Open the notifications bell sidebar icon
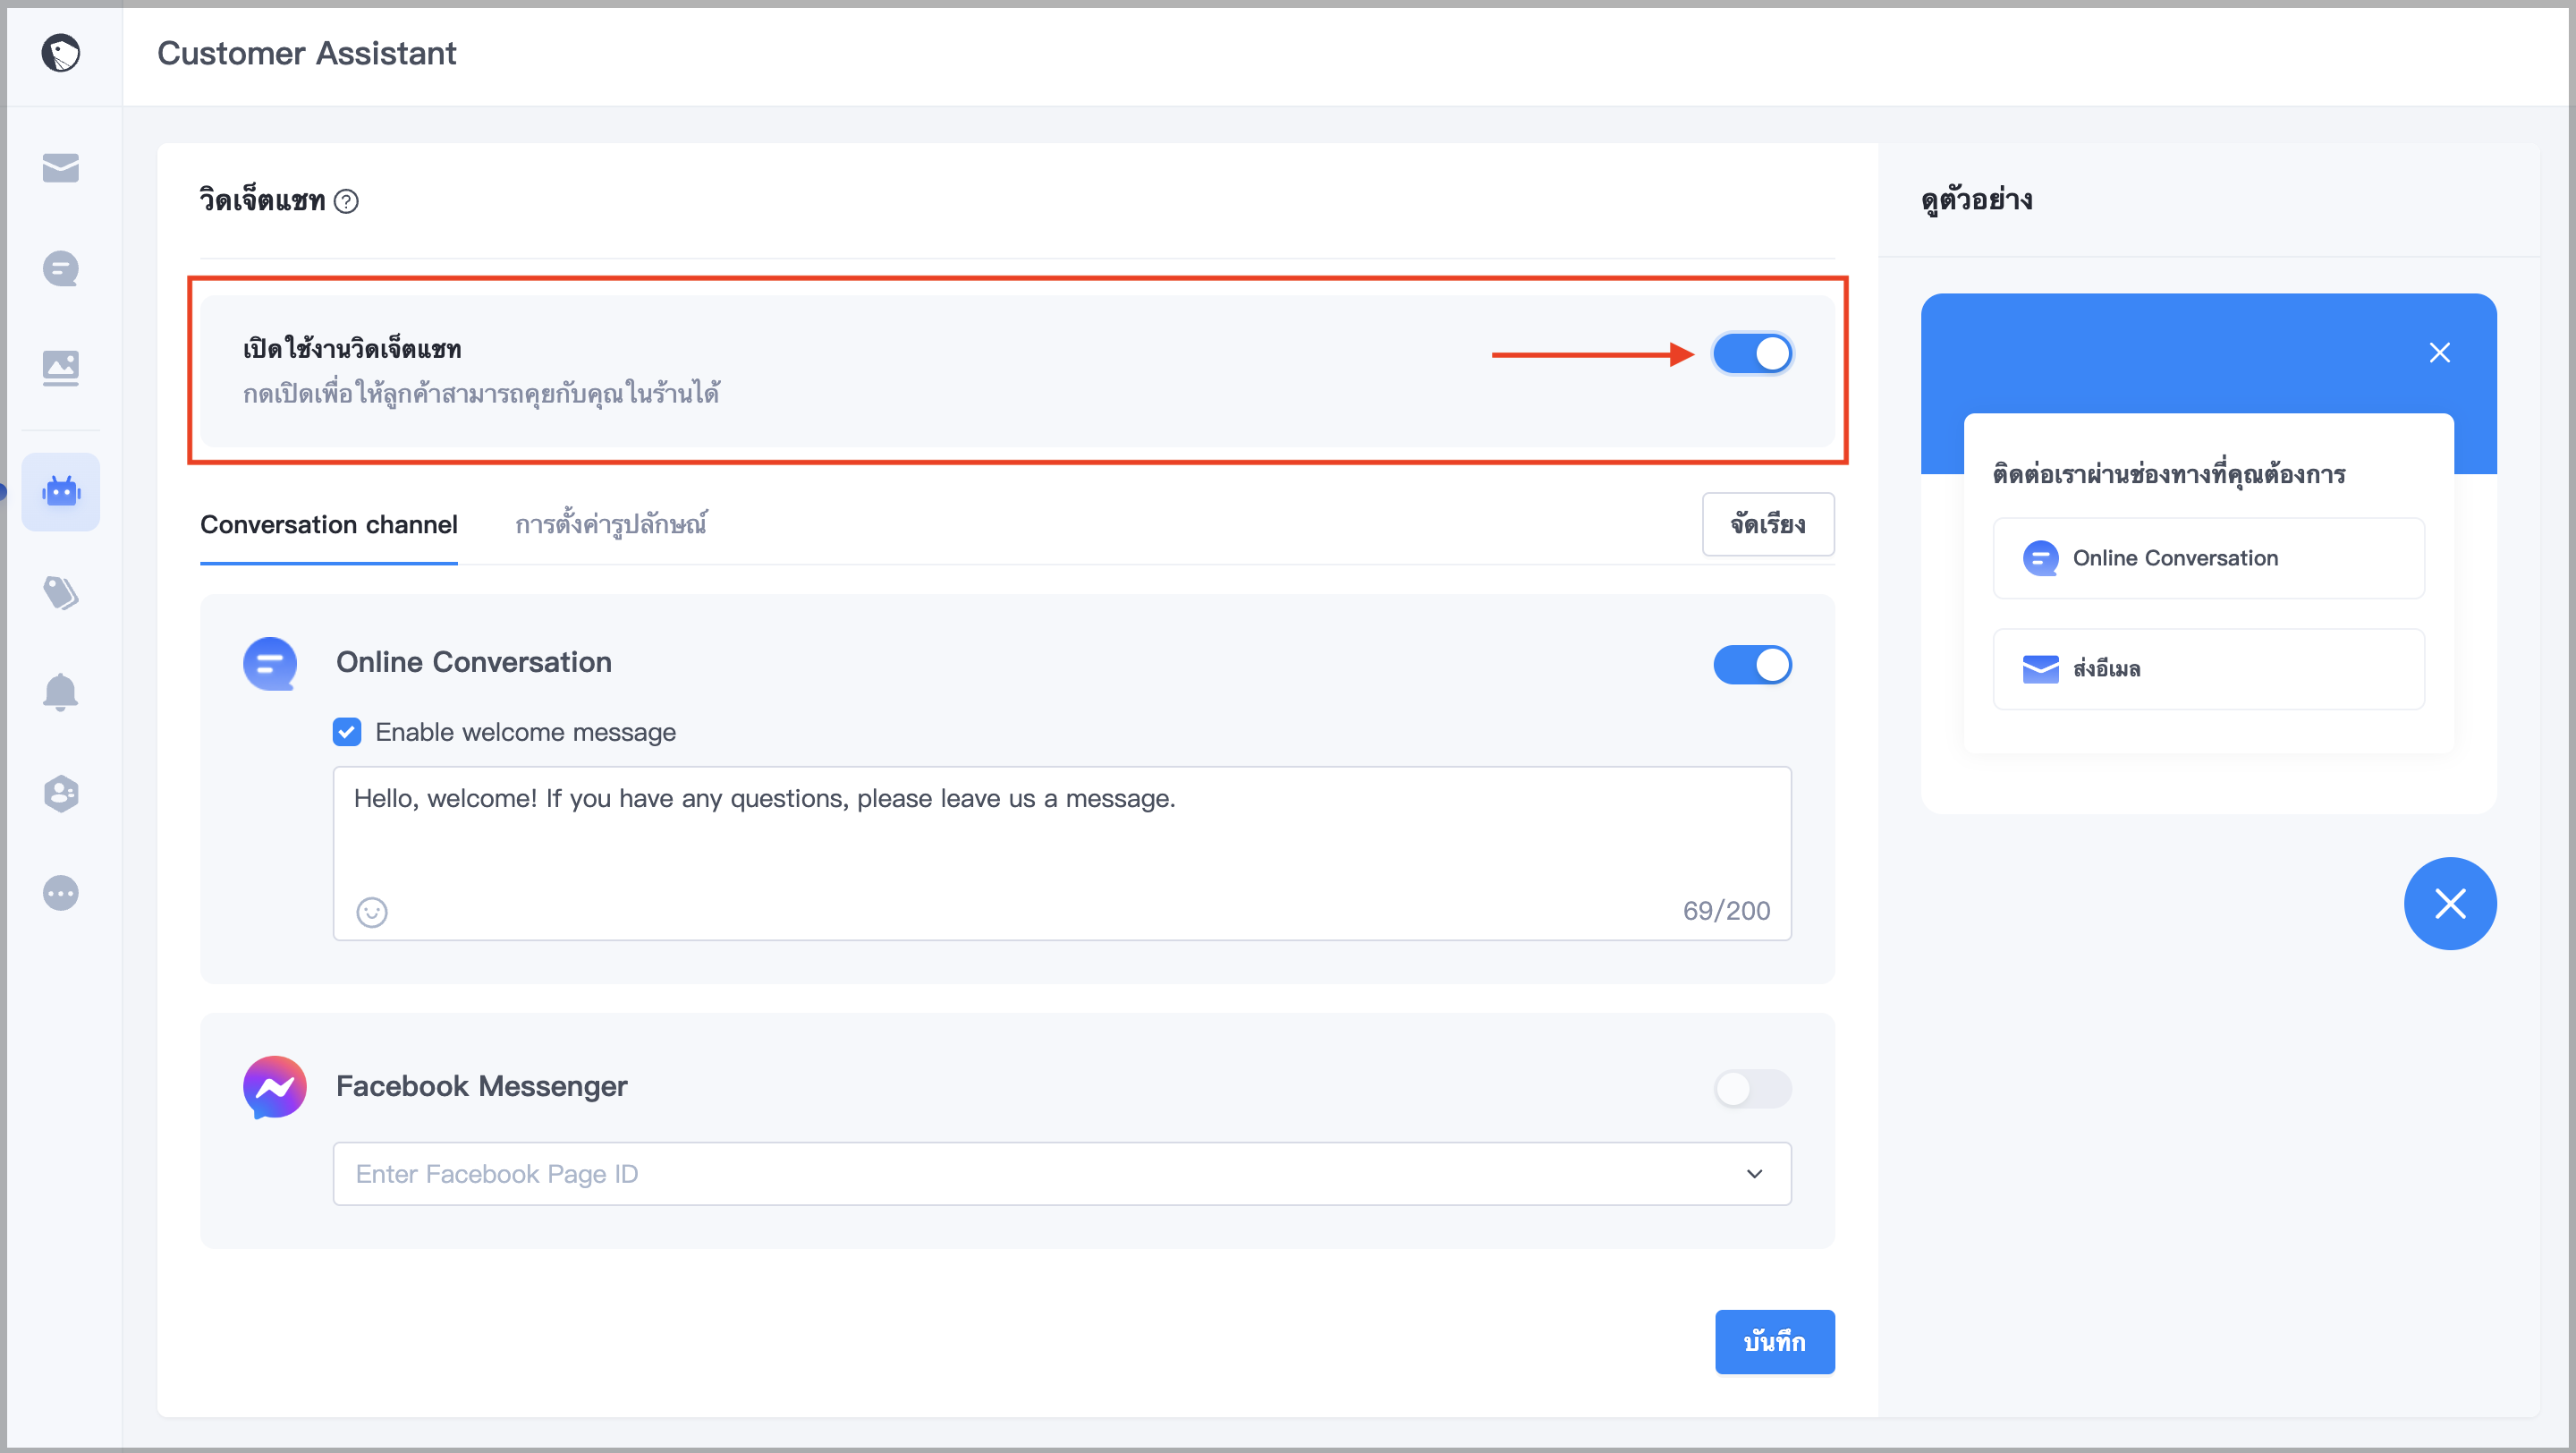 pos(61,692)
